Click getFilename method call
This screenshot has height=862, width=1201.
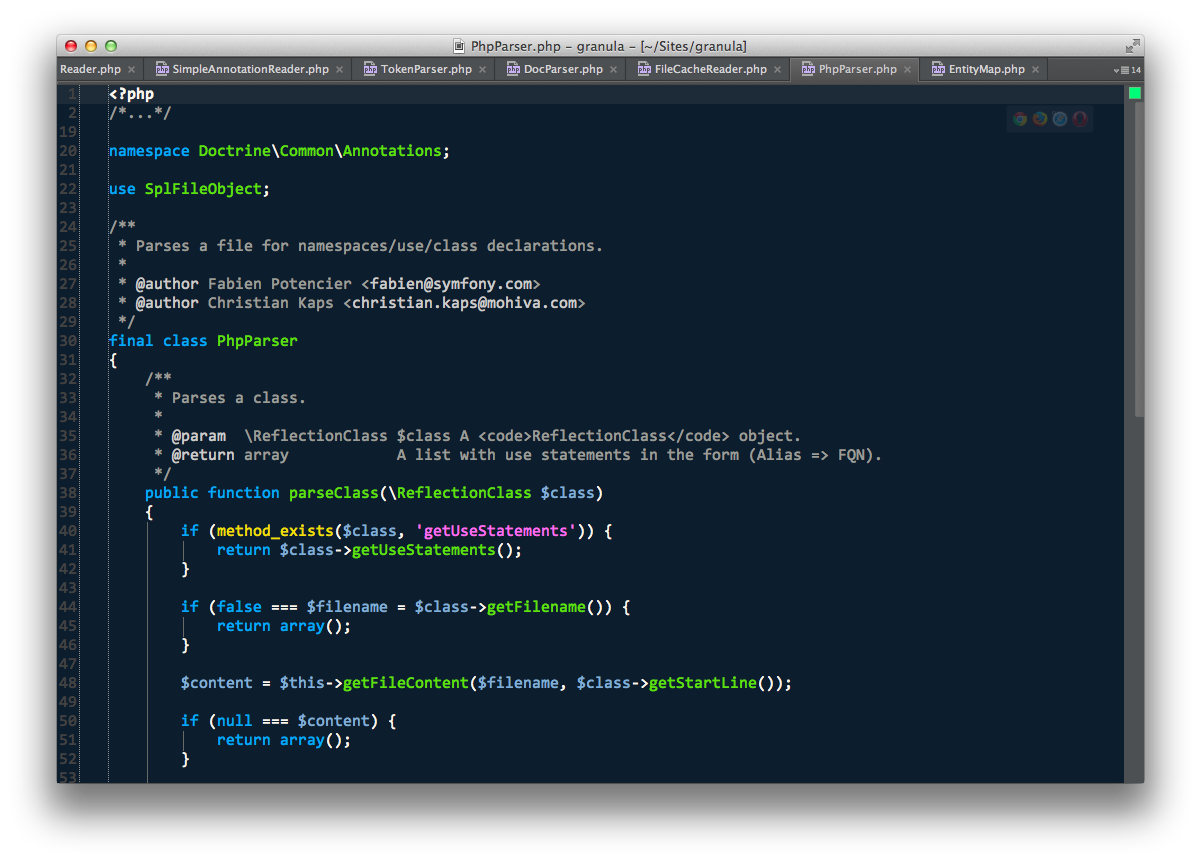tap(536, 607)
